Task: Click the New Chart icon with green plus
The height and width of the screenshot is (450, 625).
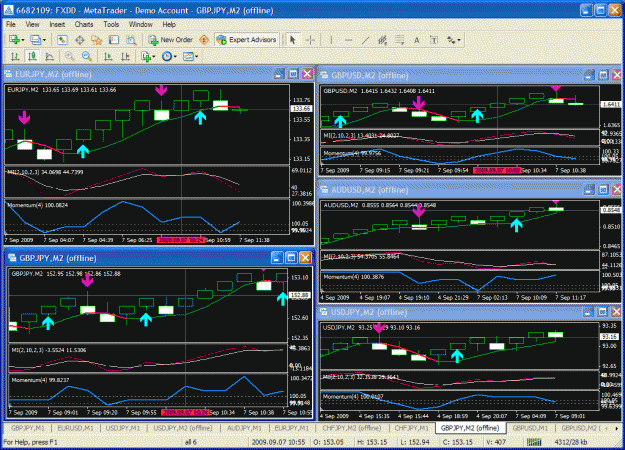Action: 14,40
